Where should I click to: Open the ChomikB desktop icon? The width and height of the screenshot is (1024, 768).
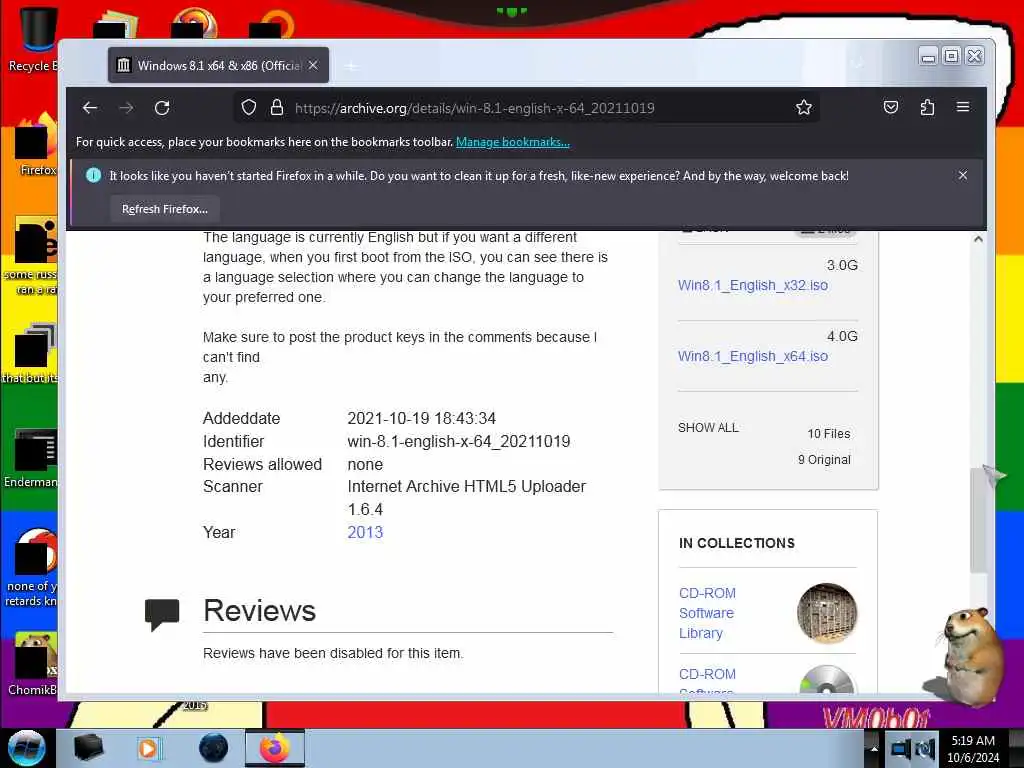click(33, 664)
